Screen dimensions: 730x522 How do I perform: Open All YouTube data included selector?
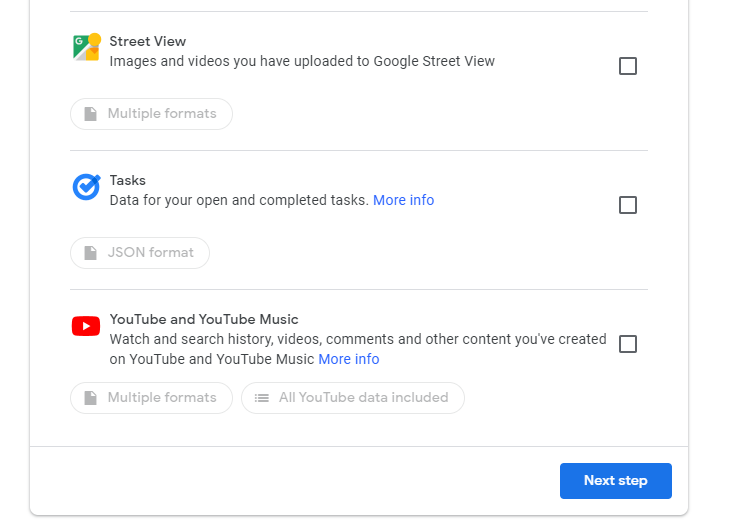352,398
